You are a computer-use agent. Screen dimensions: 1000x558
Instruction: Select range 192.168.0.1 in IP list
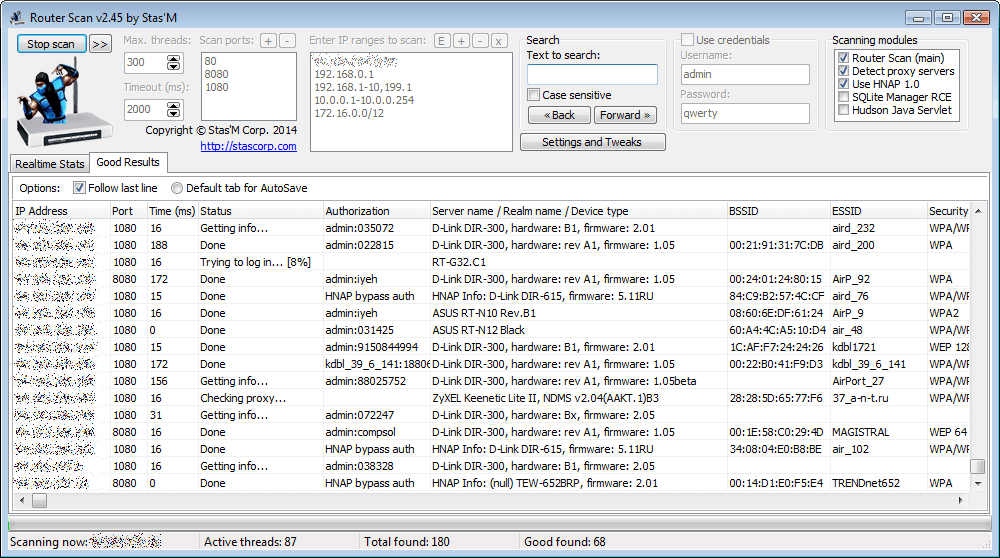click(344, 74)
